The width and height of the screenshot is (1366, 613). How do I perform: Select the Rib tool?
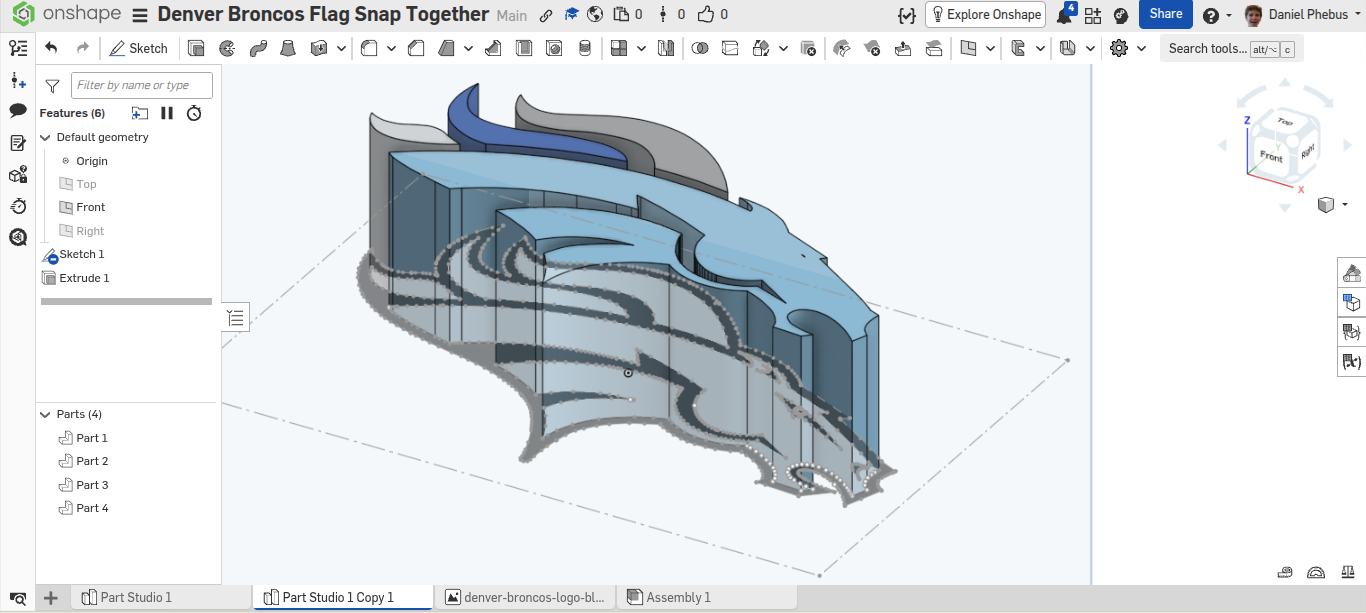(493, 48)
